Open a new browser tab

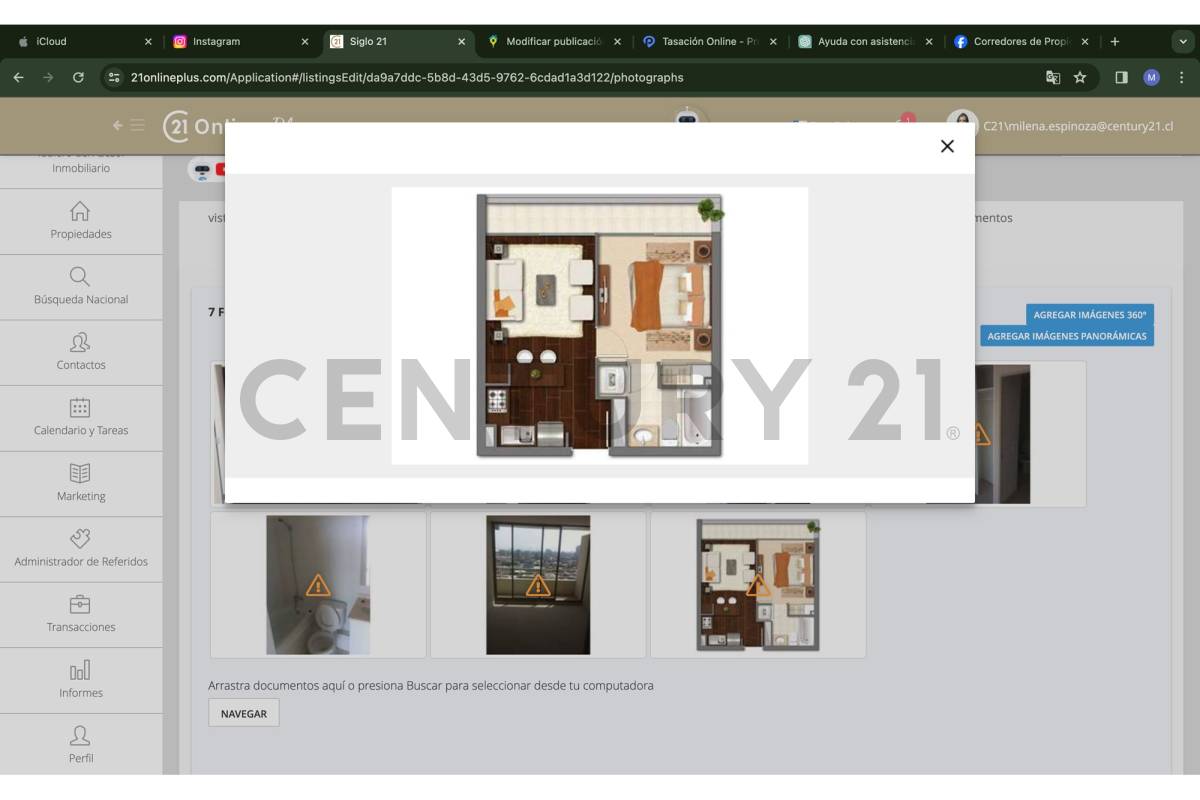(1115, 42)
